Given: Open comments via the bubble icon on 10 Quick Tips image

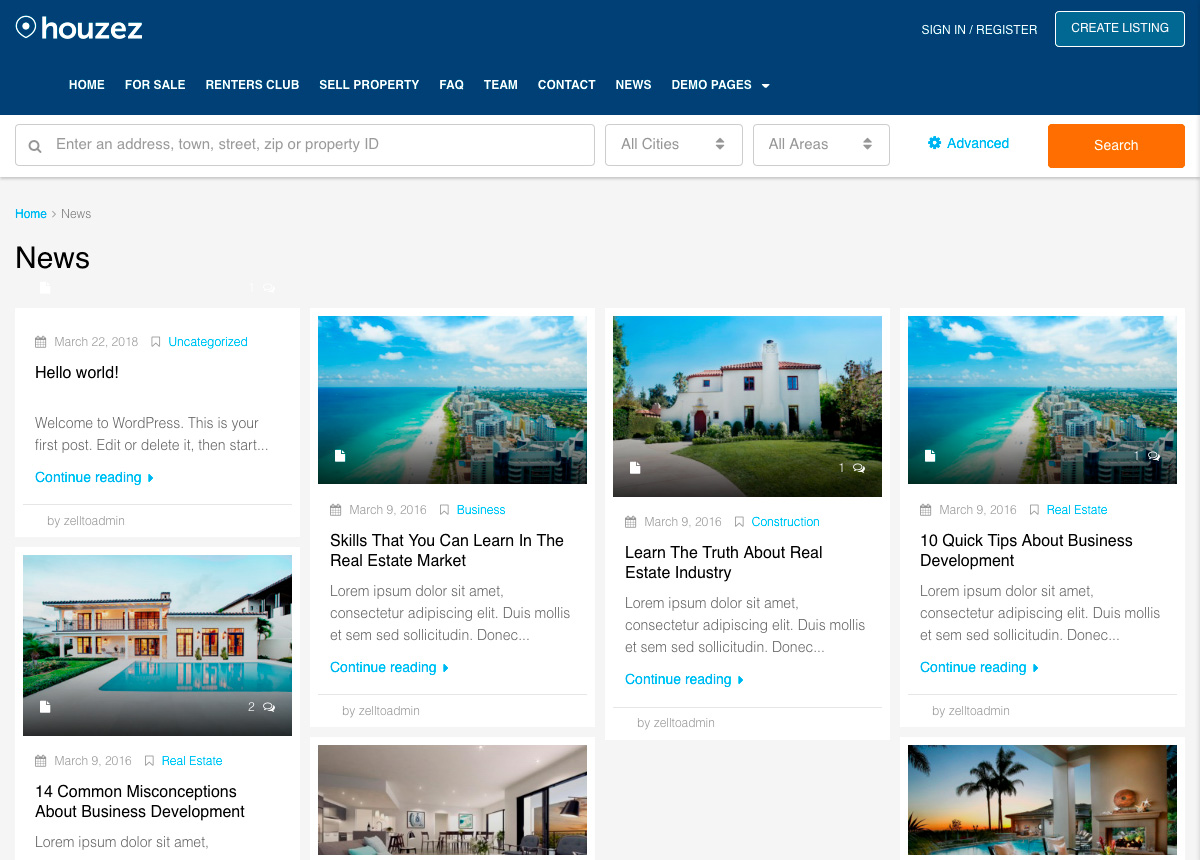Looking at the screenshot, I should click(x=1153, y=456).
